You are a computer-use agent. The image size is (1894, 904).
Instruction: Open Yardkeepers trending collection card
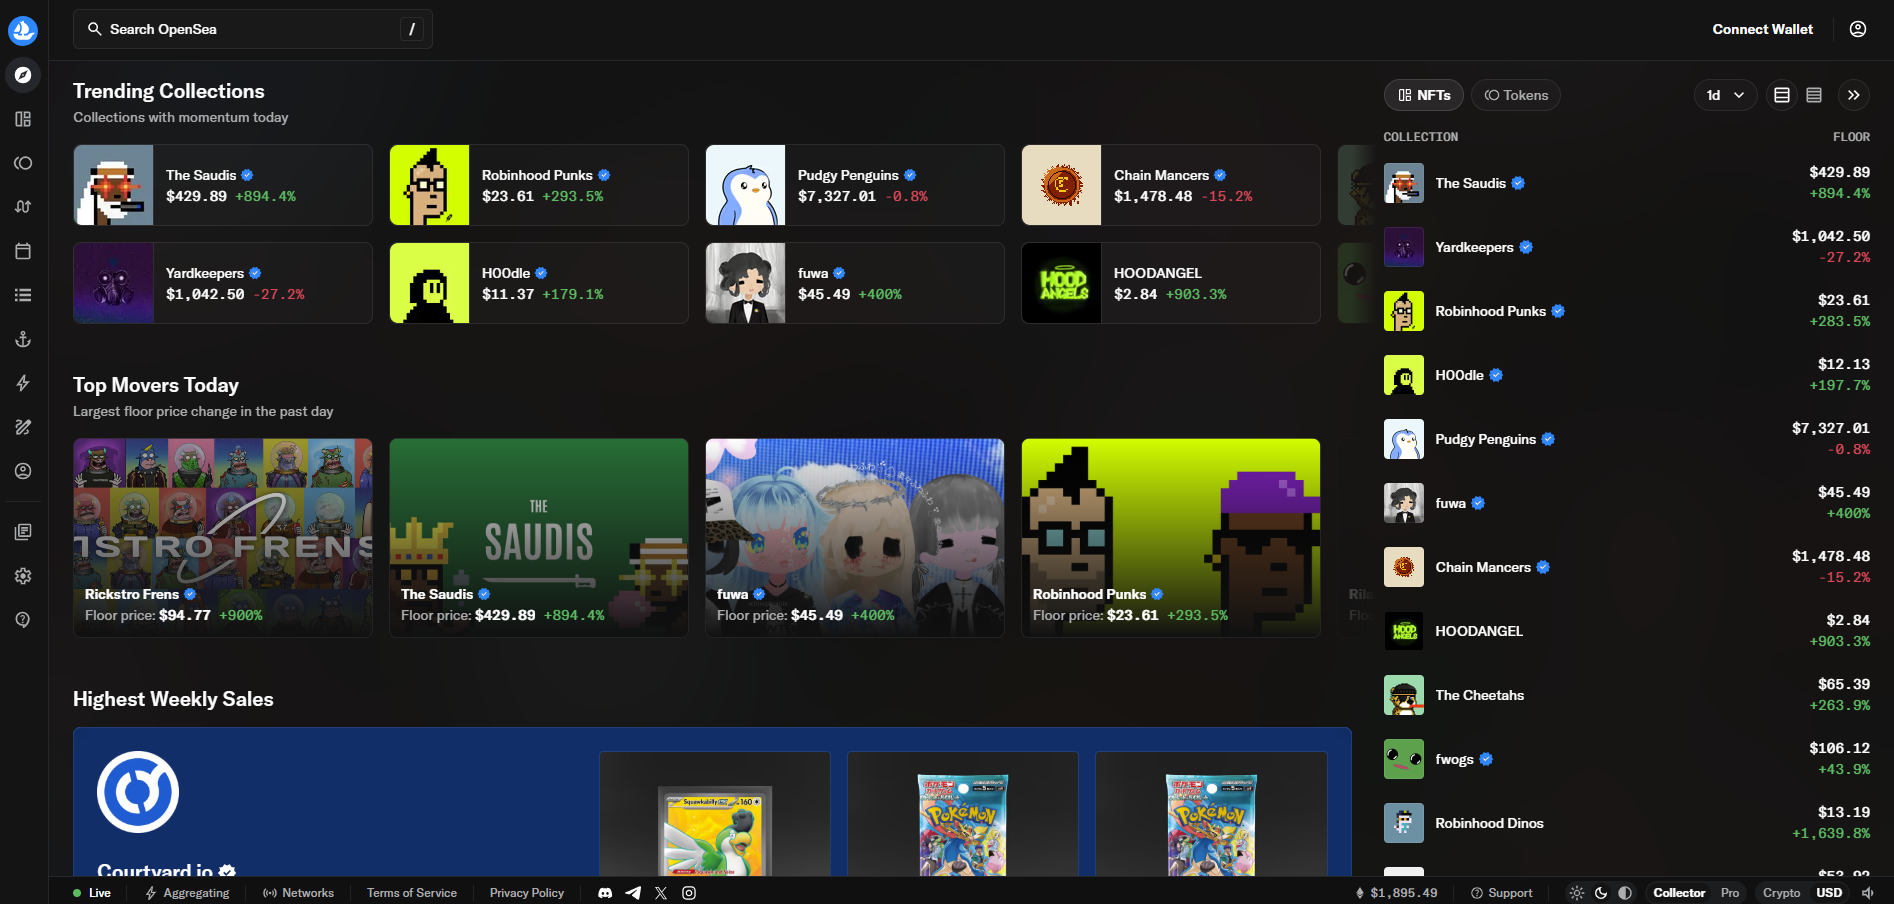223,283
